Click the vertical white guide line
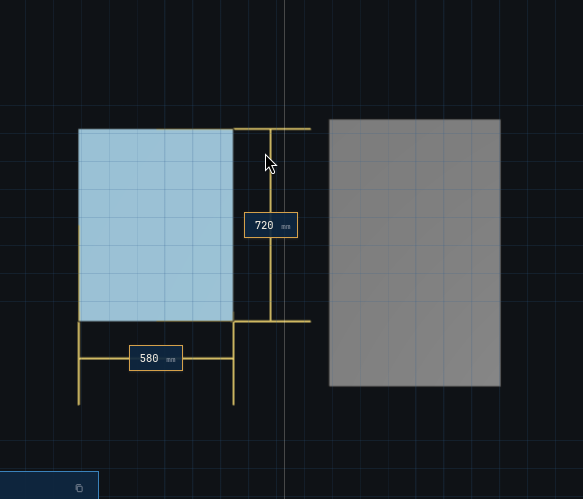This screenshot has width=583, height=499. point(285,74)
